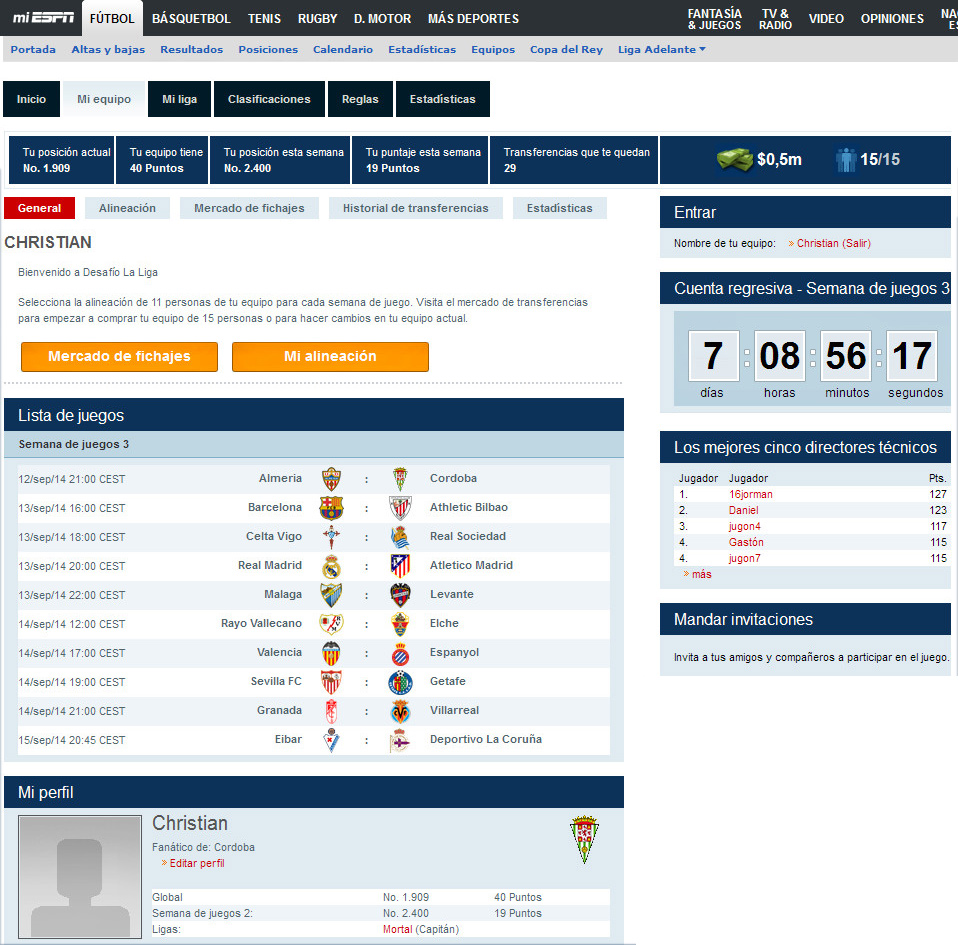Image resolution: width=958 pixels, height=945 pixels.
Task: Click the Atletico Madrid crest
Action: [400, 566]
